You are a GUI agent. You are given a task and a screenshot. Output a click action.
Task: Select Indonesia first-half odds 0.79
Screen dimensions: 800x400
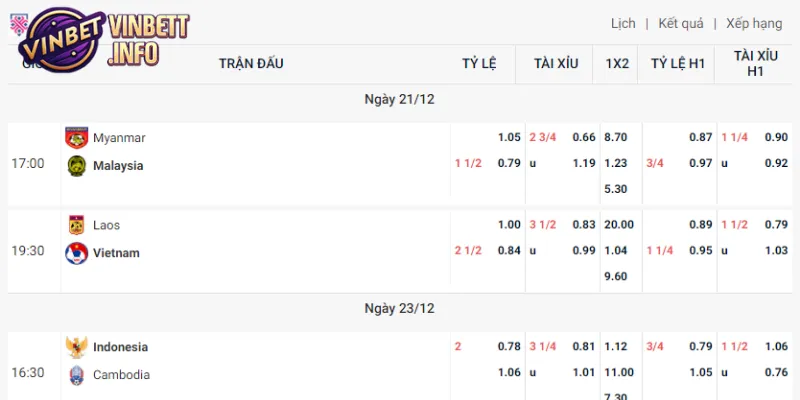701,347
